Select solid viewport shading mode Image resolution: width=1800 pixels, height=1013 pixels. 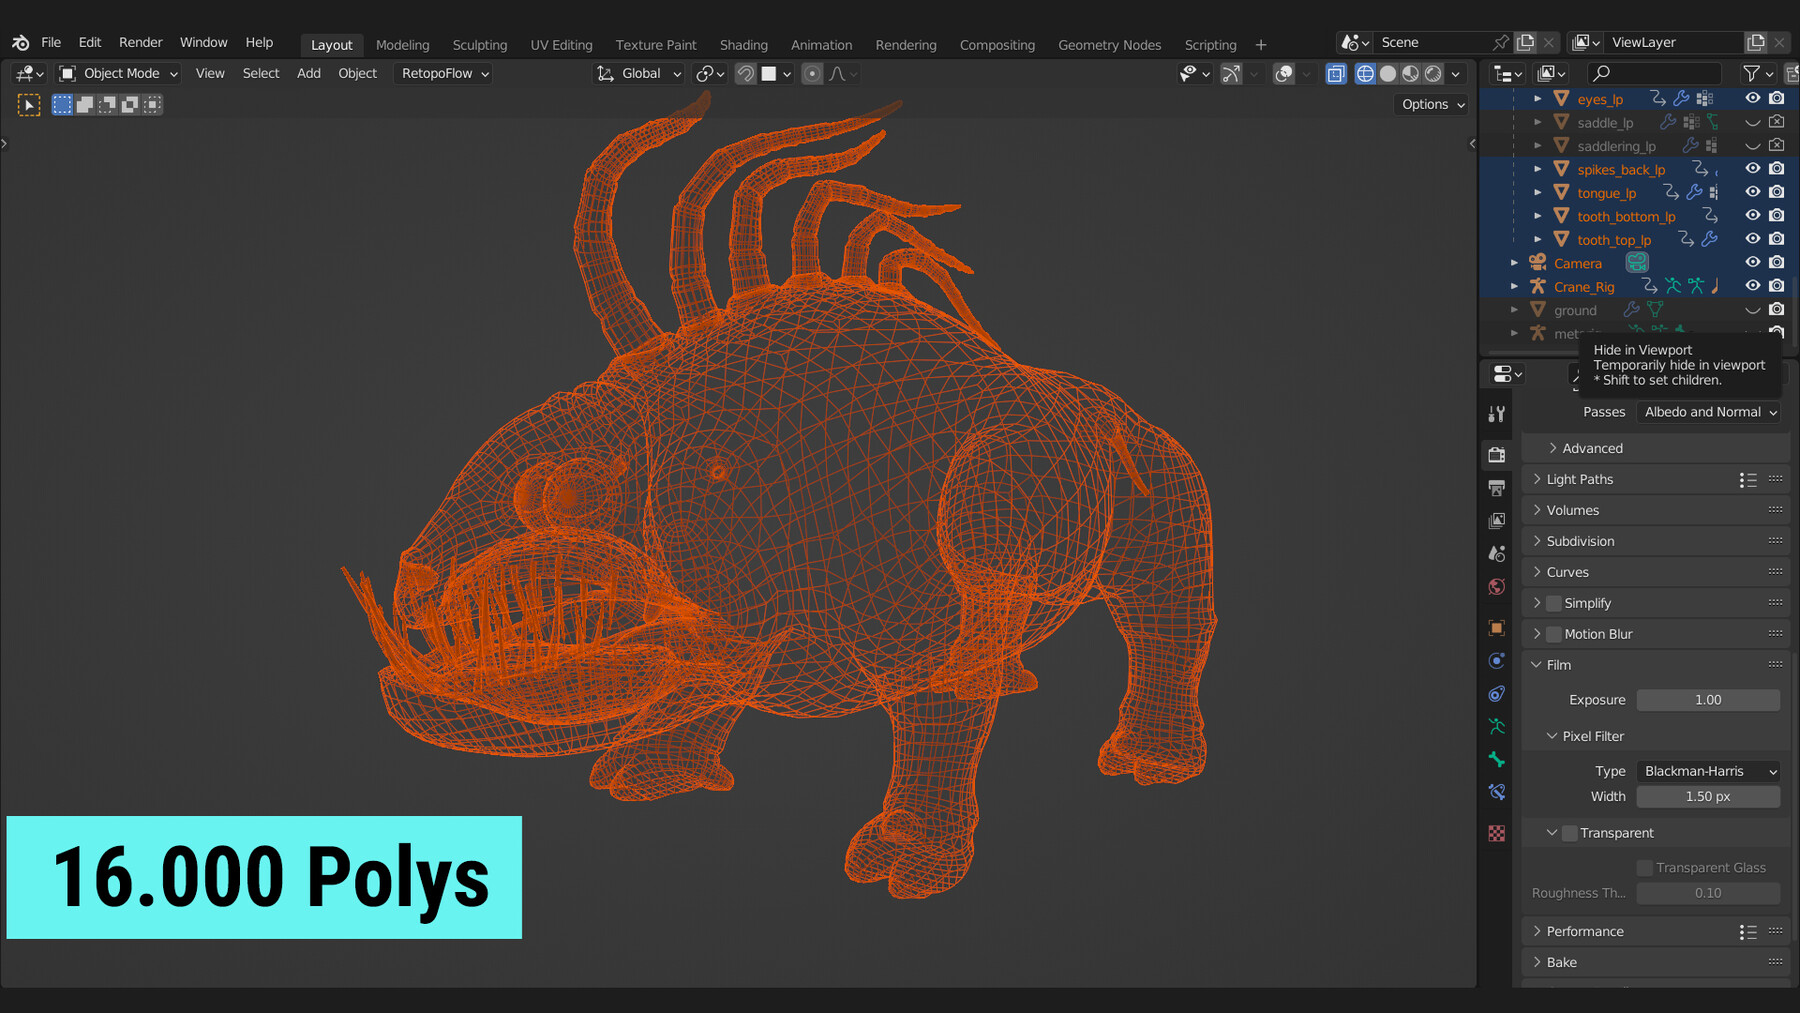point(1388,73)
